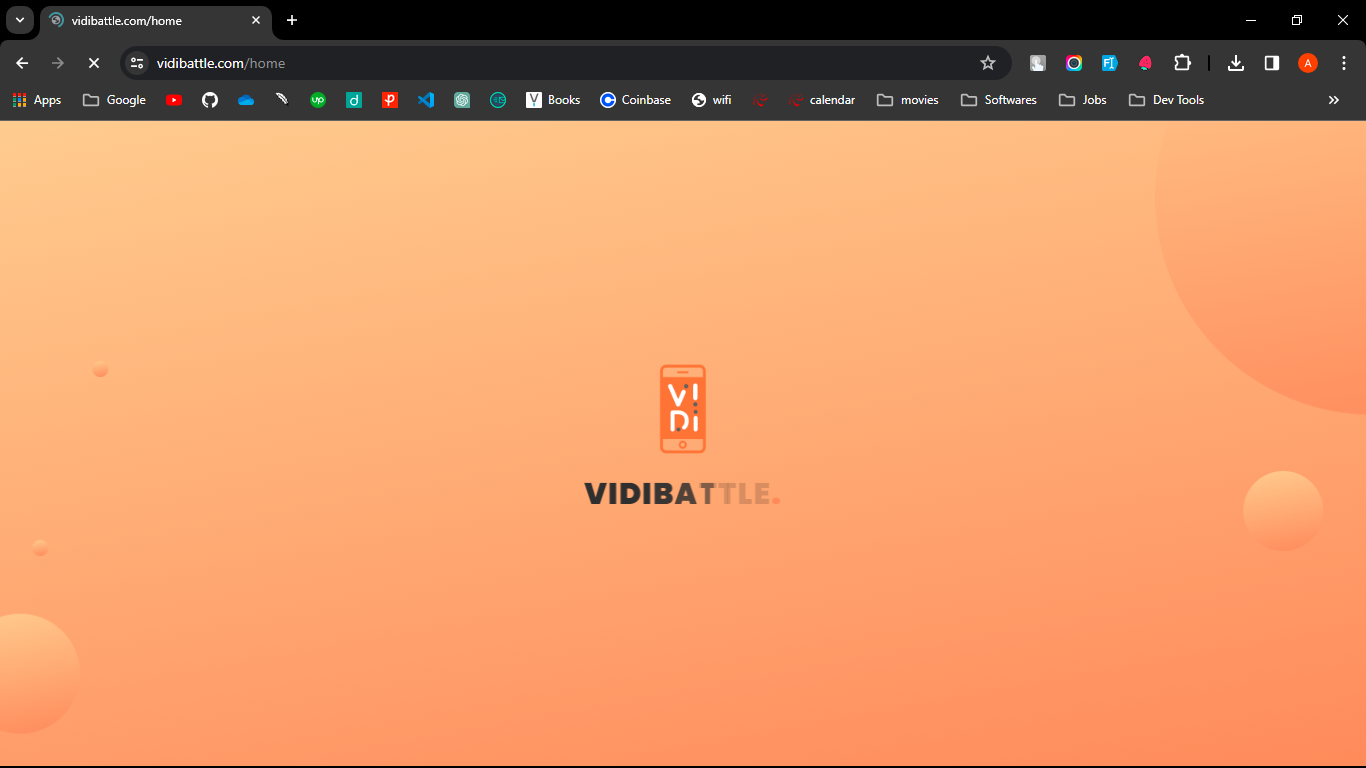The width and height of the screenshot is (1366, 768).
Task: Expand the Google bookmarks folder
Action: [114, 100]
